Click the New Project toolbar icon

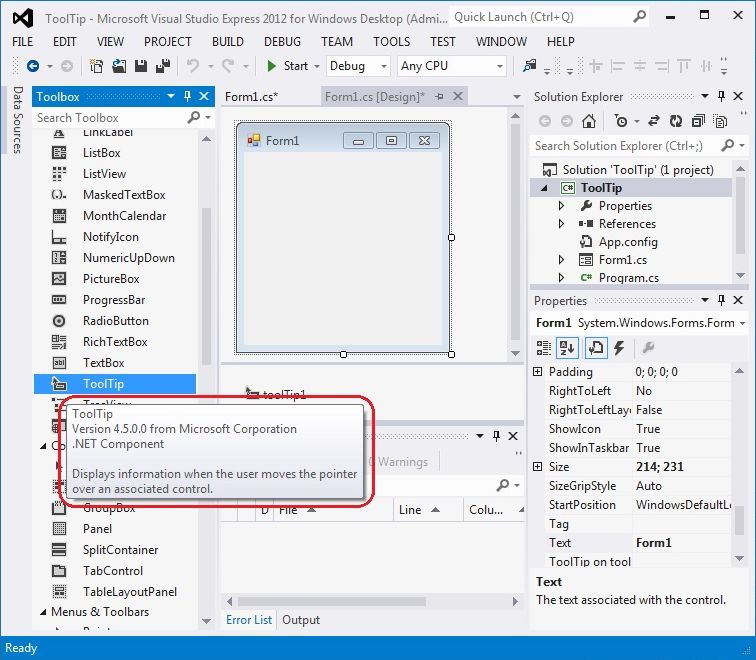coord(96,66)
